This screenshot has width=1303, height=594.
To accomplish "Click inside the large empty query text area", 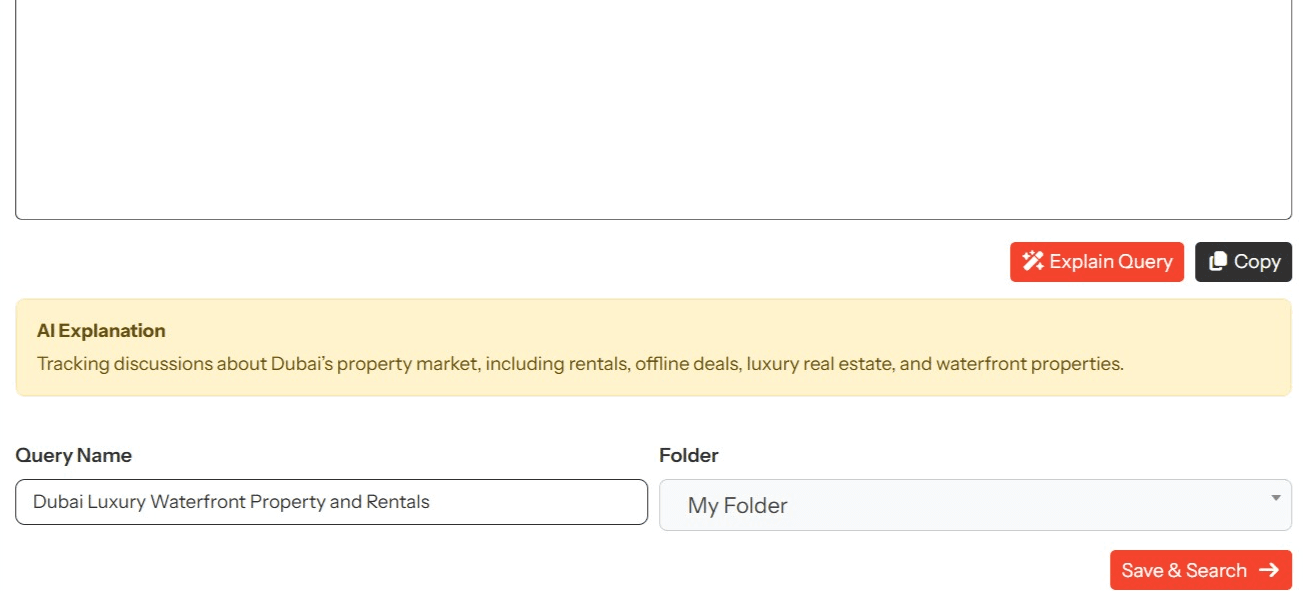I will (652, 110).
